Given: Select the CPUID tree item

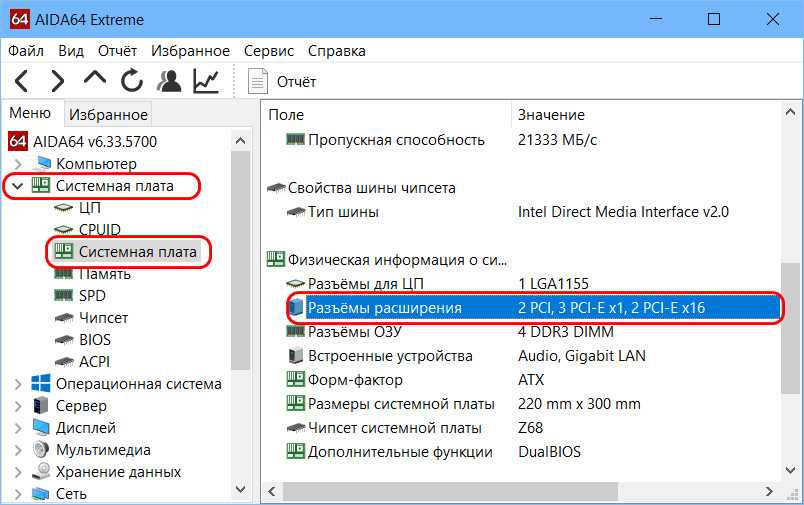Looking at the screenshot, I should tap(99, 229).
